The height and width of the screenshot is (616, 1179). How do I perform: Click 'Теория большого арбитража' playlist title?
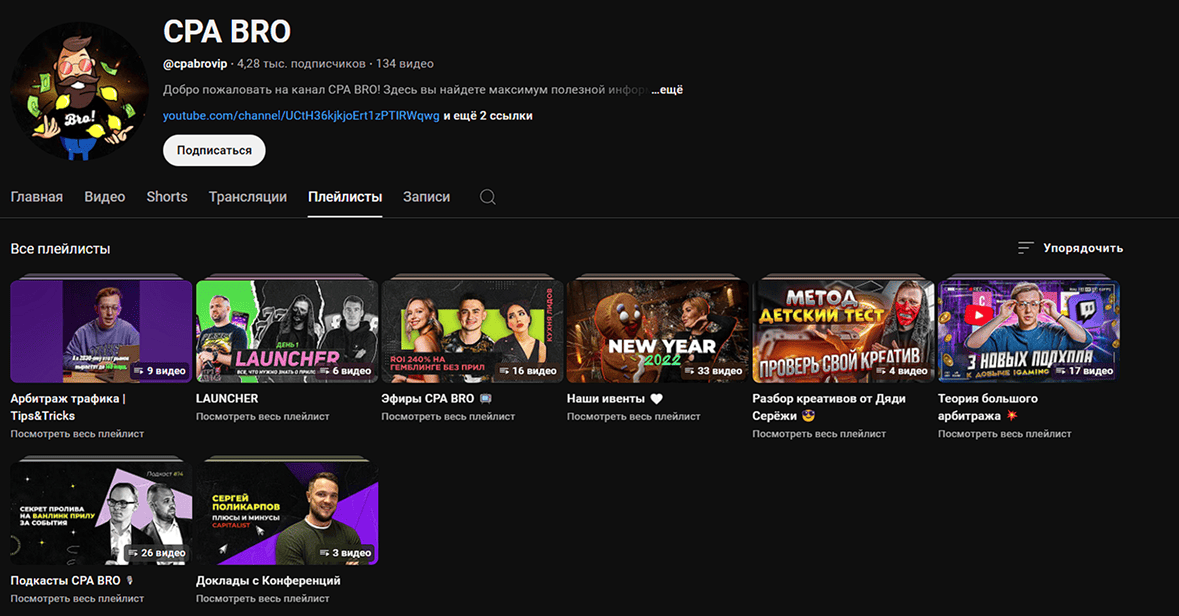987,407
